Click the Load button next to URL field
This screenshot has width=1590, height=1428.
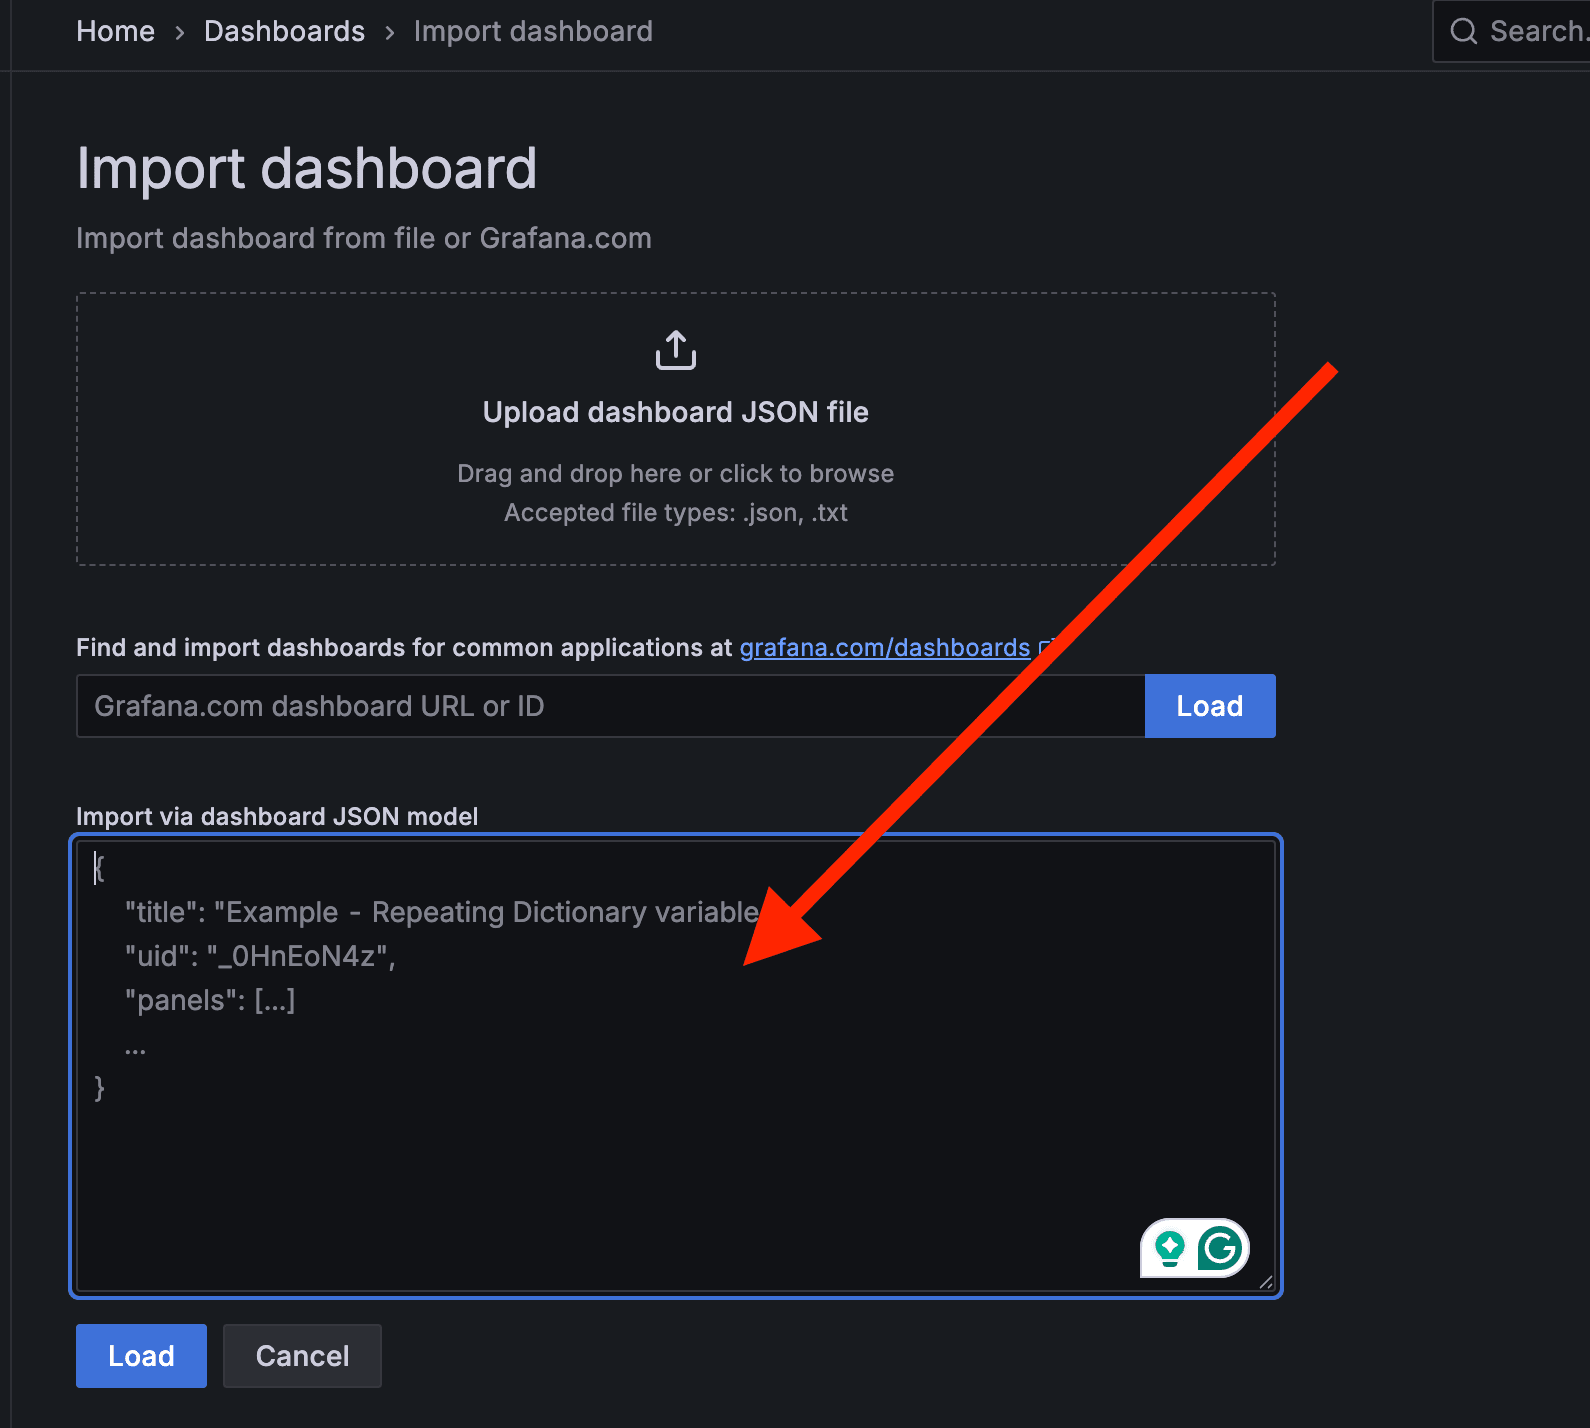[x=1210, y=706]
